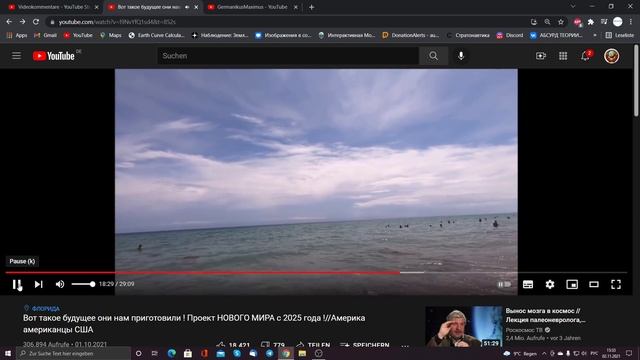Screen dimensions: 640x360
Task: Expand the bookmarks overflow chevron
Action: pyautogui.click(x=595, y=36)
